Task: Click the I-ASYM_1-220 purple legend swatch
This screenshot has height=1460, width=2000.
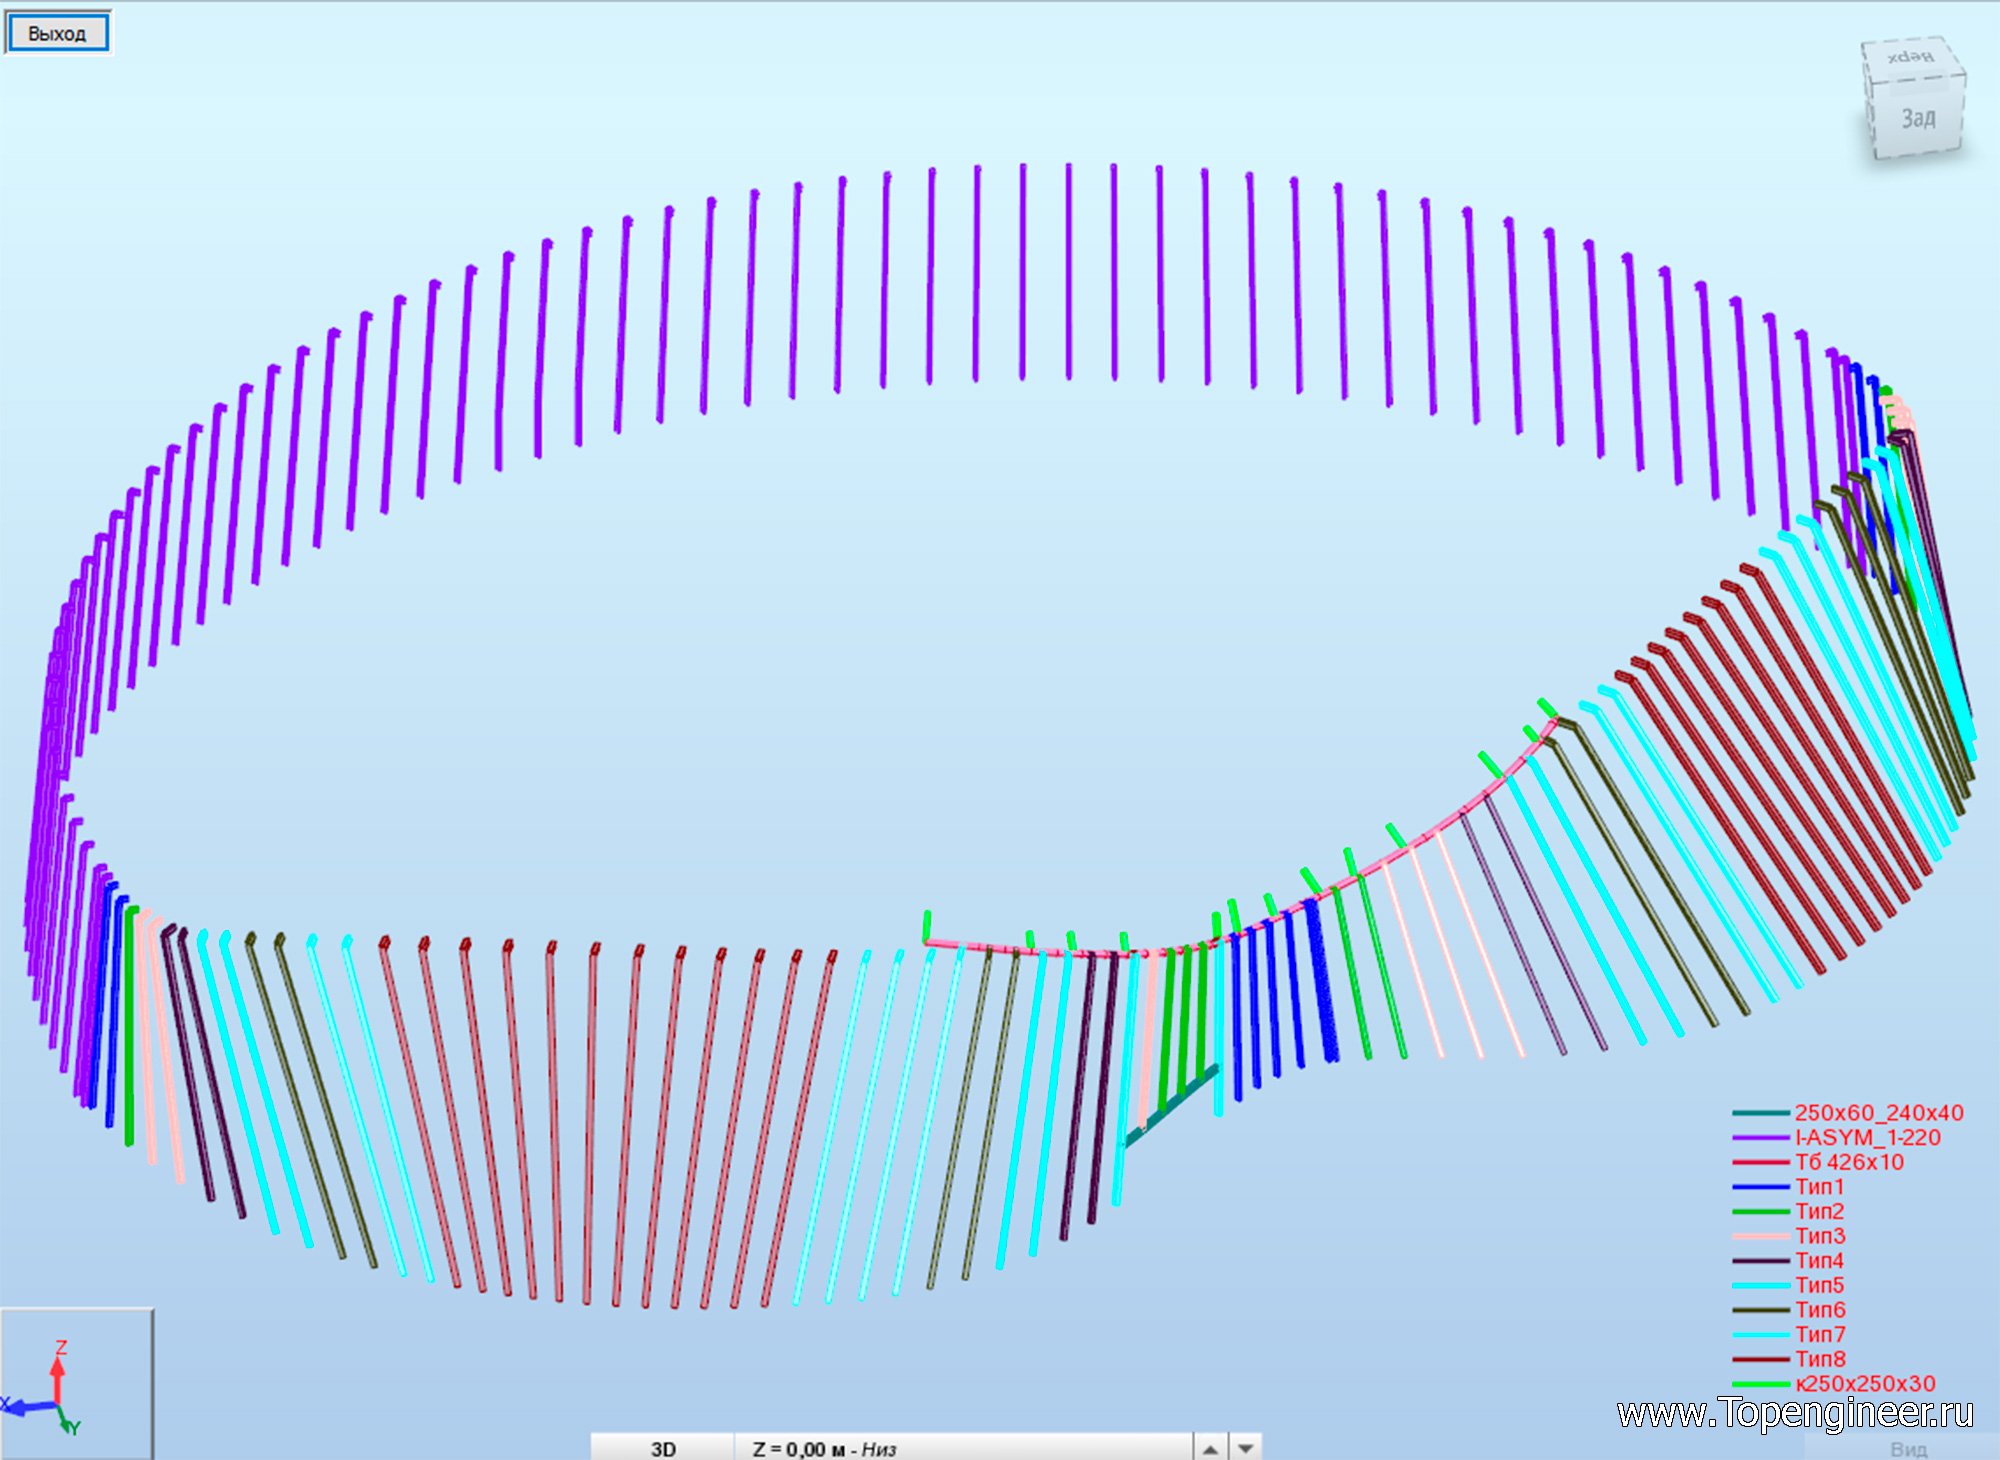Action: [x=1760, y=1138]
